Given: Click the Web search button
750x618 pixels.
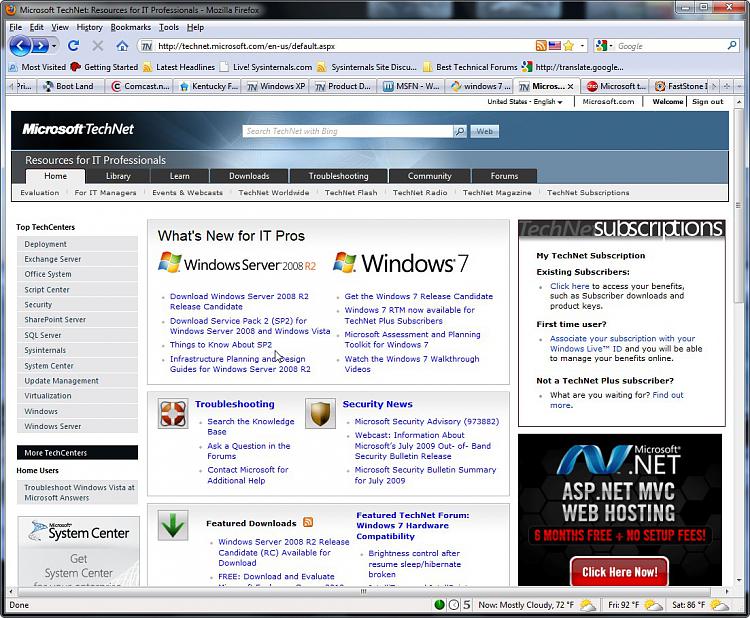Looking at the screenshot, I should point(485,131).
